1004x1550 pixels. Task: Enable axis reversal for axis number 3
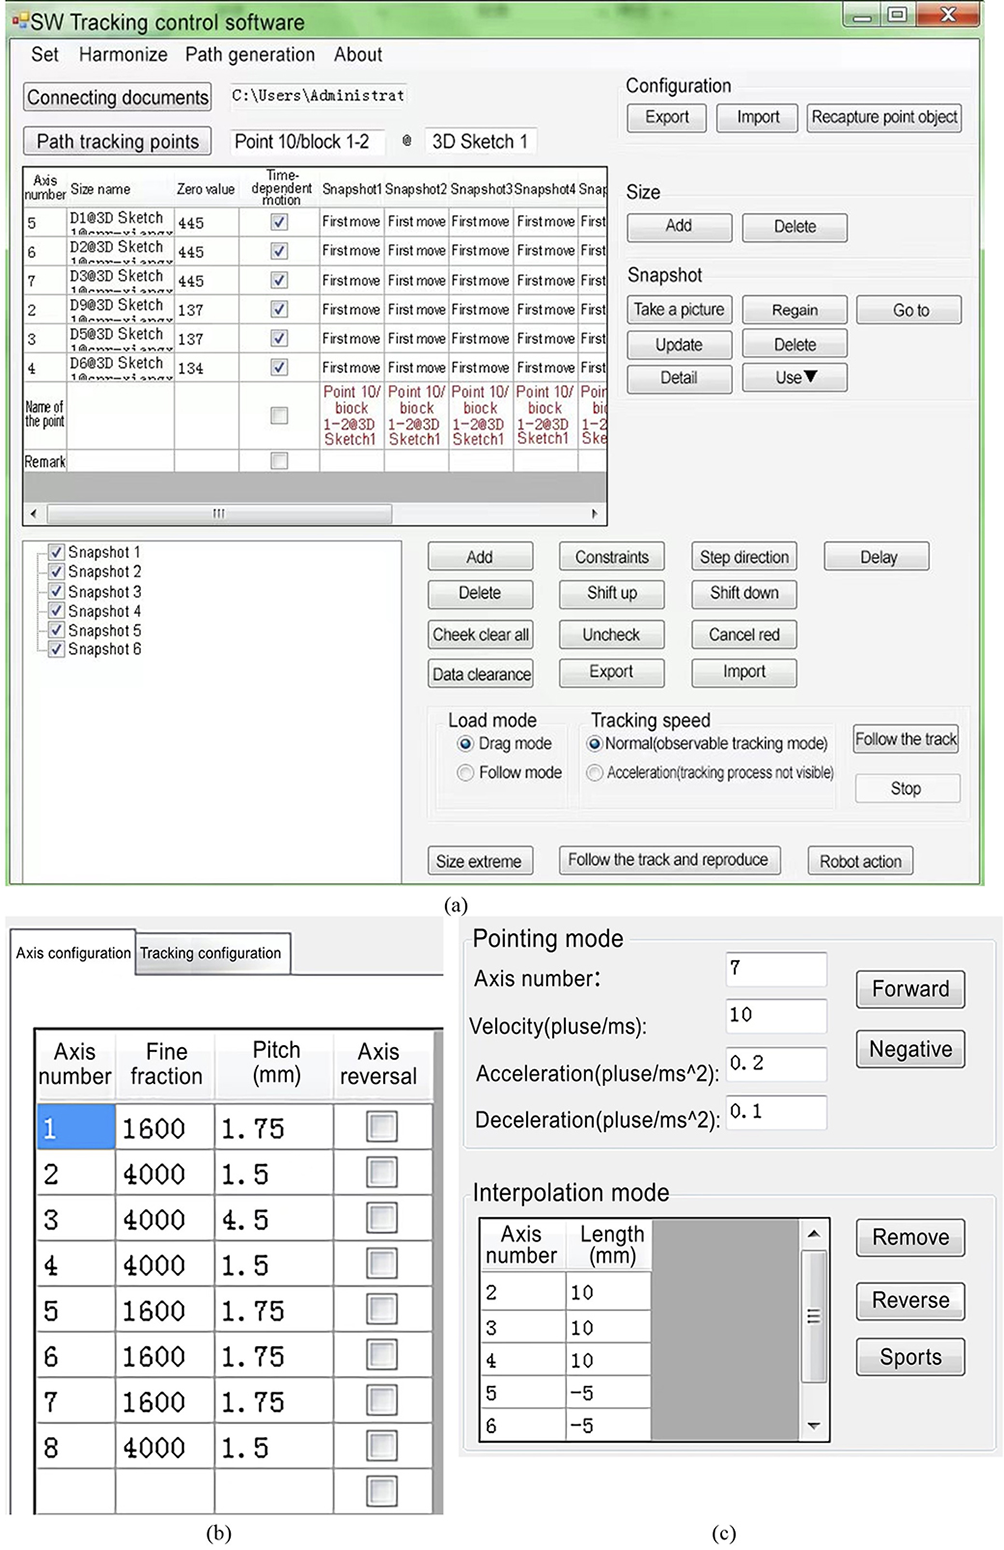(x=382, y=1218)
